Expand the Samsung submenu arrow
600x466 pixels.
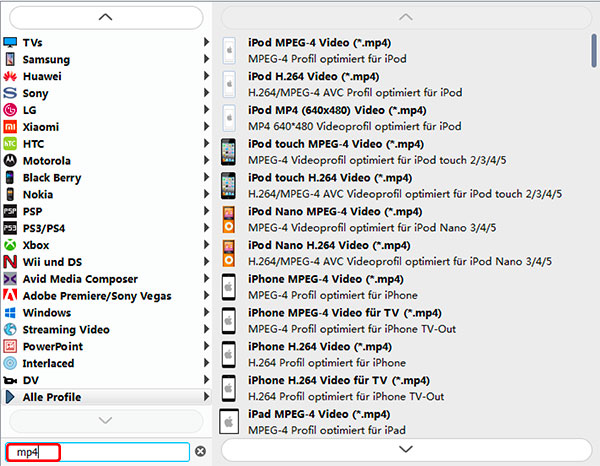206,59
